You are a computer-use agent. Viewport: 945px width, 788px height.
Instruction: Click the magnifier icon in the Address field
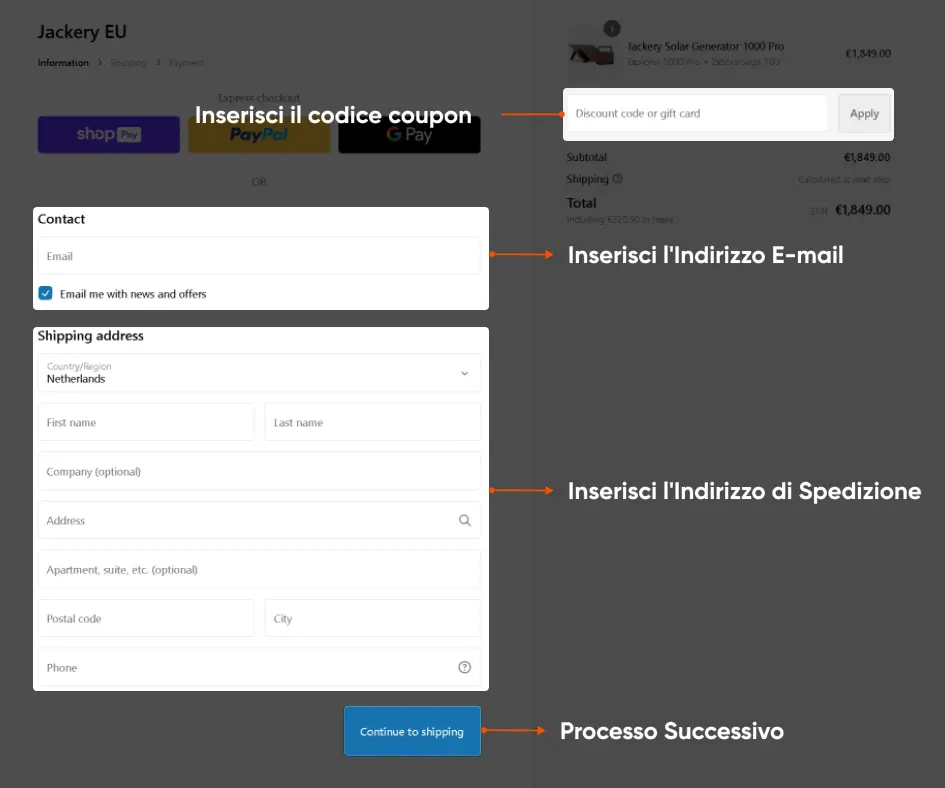pos(464,520)
